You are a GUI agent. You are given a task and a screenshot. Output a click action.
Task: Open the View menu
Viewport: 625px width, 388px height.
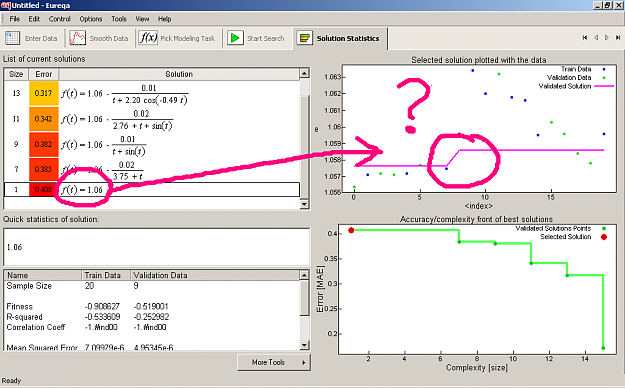point(142,19)
